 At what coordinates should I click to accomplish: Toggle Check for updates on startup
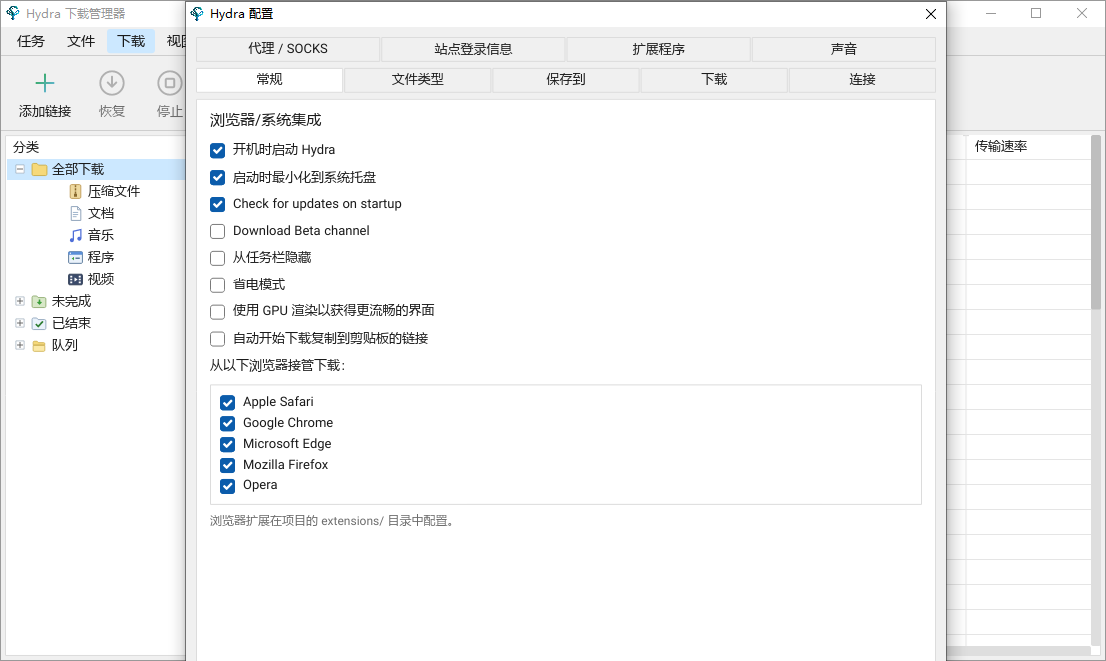(217, 204)
